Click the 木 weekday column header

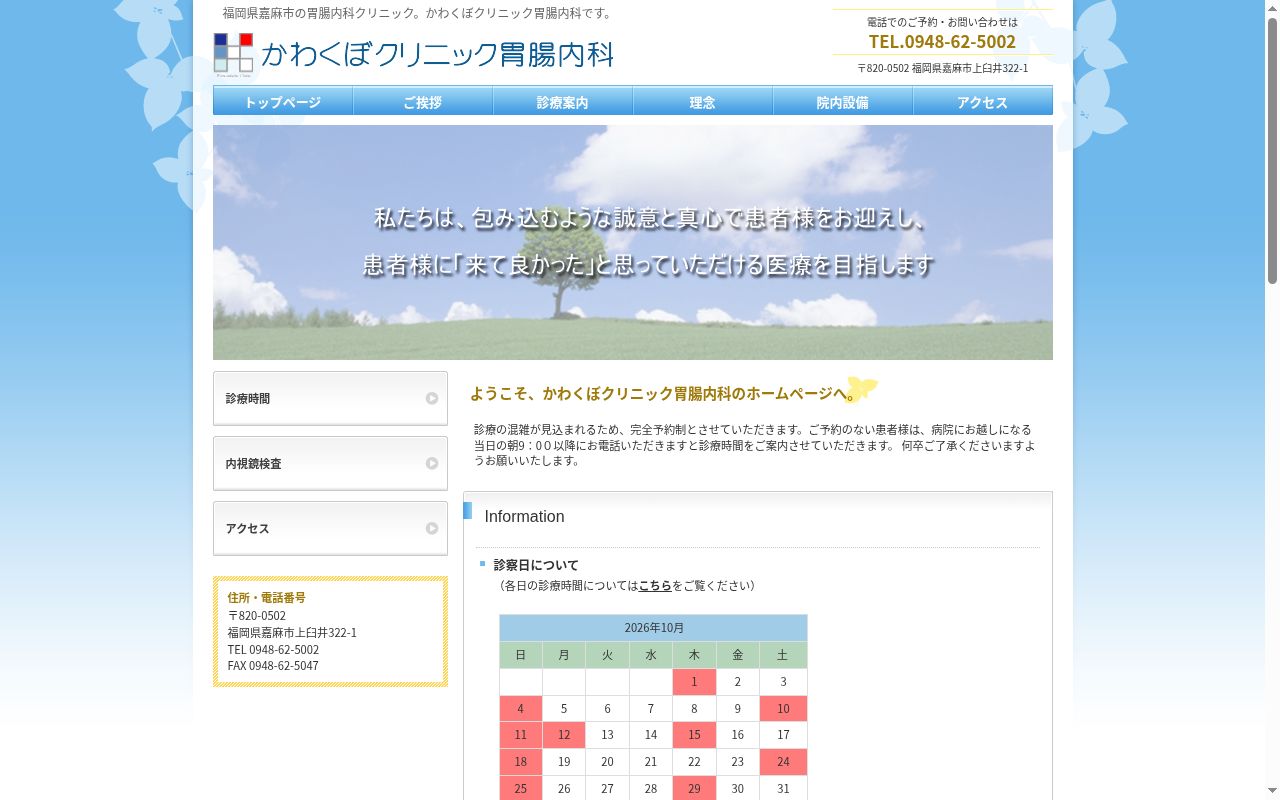(x=694, y=655)
